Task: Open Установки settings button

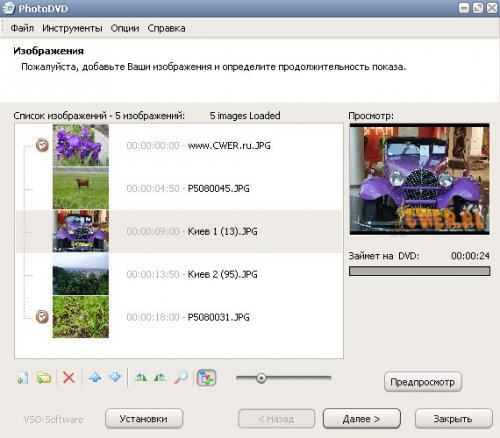Action: (144, 419)
